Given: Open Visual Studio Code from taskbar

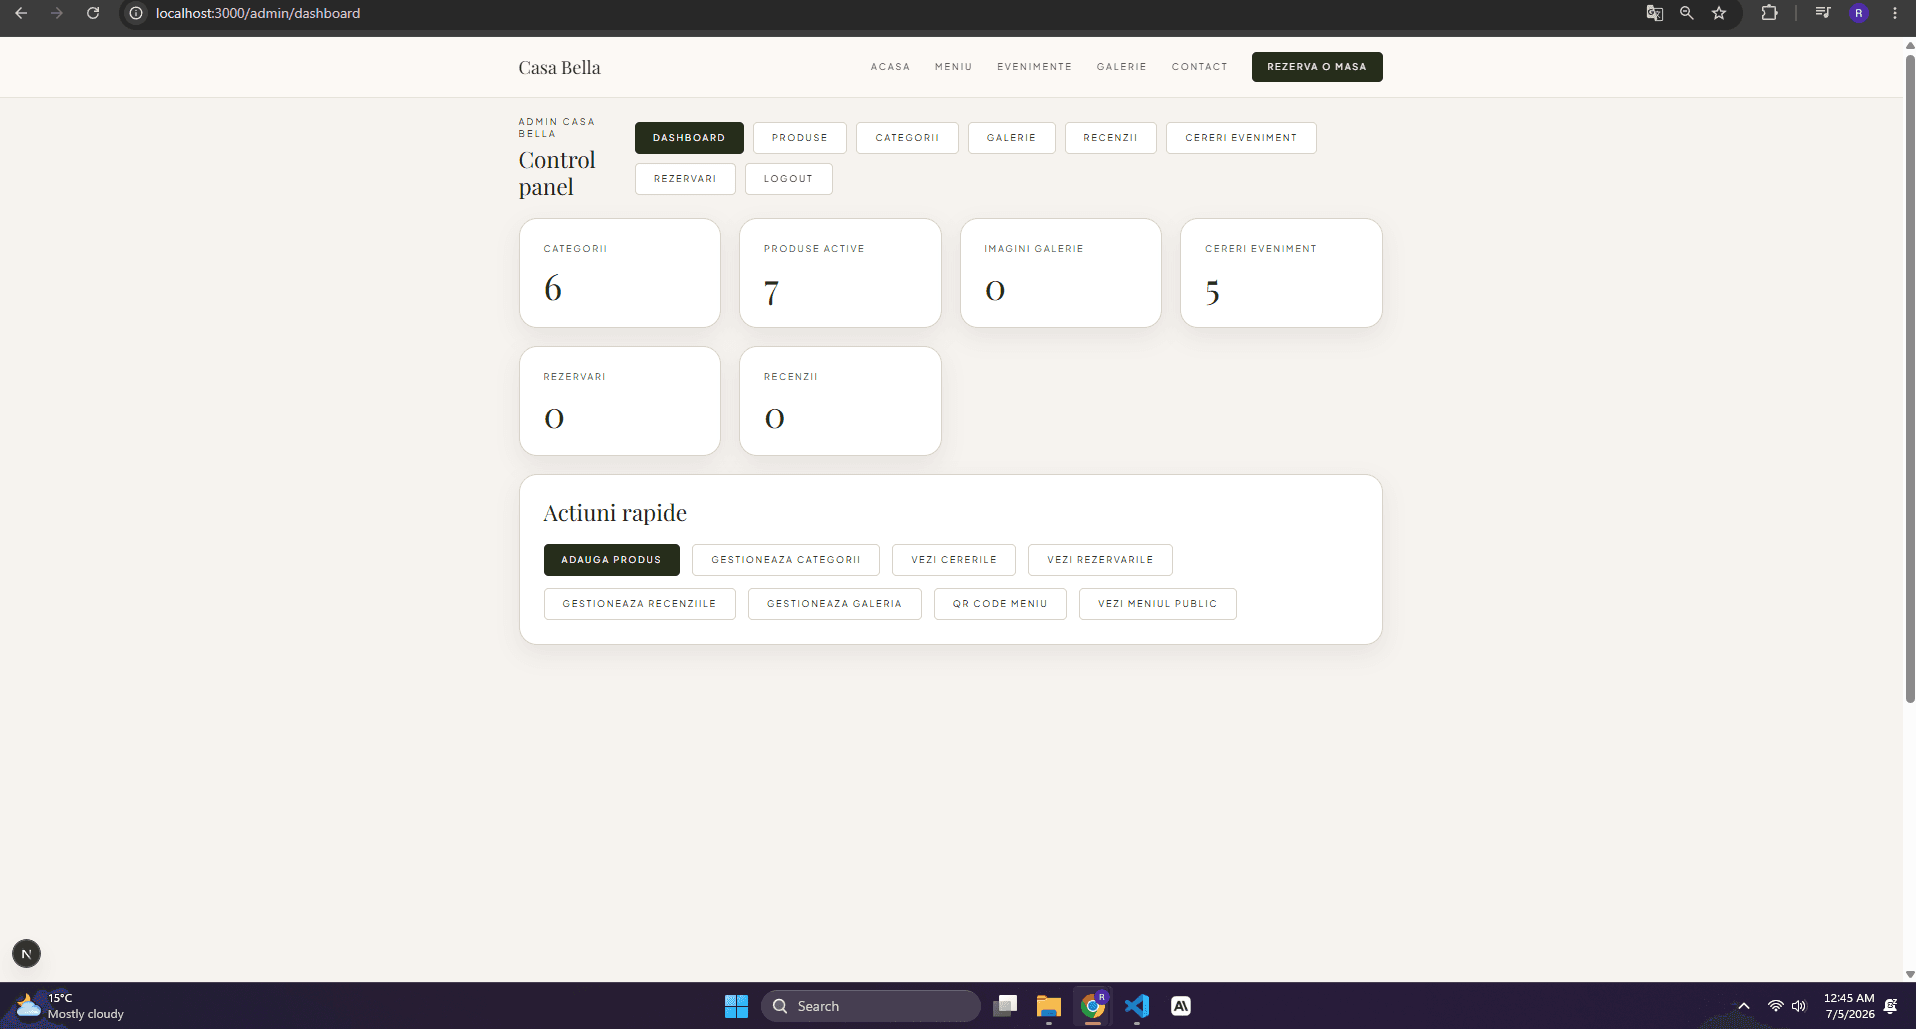Looking at the screenshot, I should click(1137, 1006).
